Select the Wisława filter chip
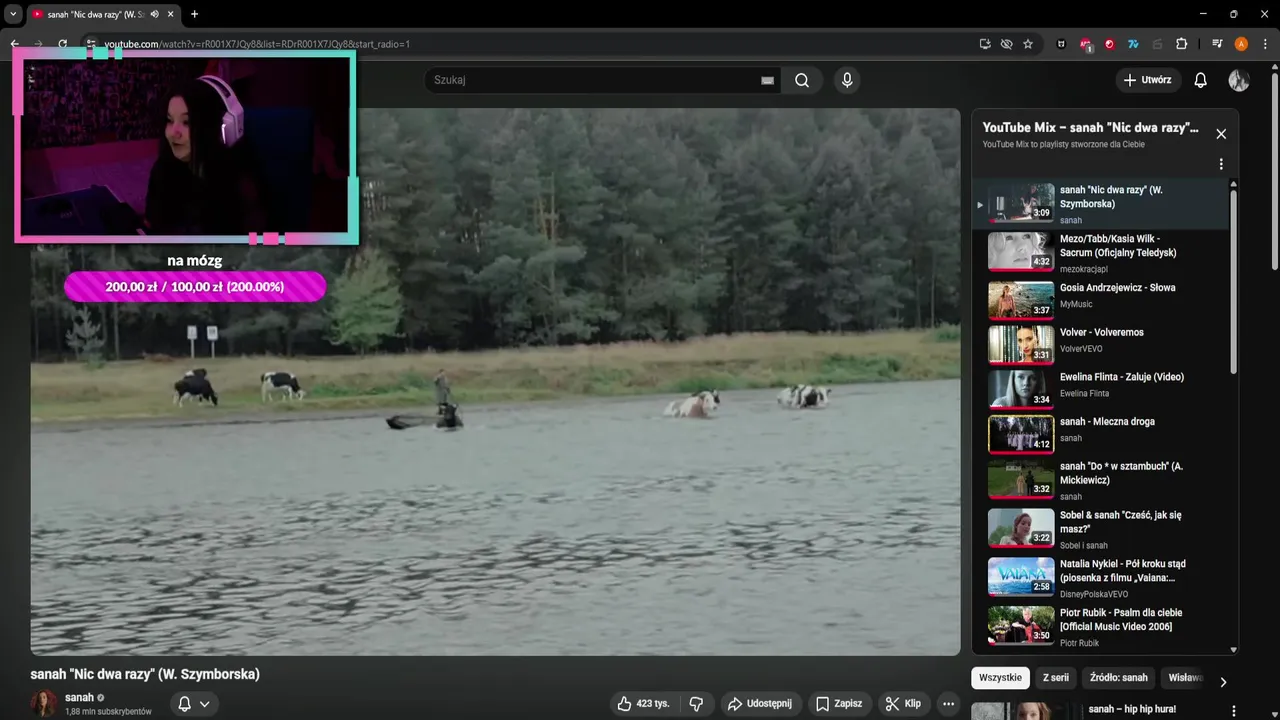Screen dimensions: 1280x720 click(1185, 677)
